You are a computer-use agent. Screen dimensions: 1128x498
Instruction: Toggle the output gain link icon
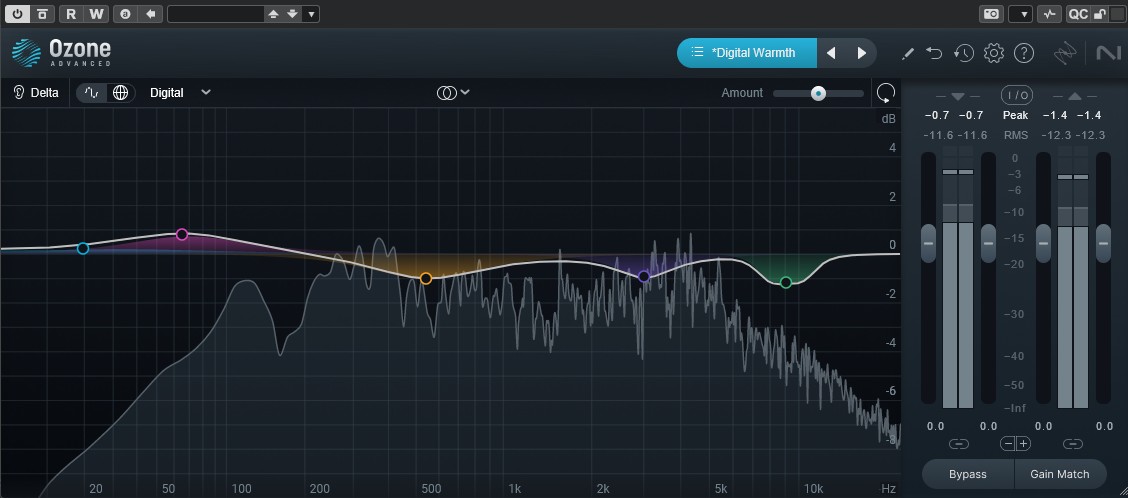click(1073, 444)
